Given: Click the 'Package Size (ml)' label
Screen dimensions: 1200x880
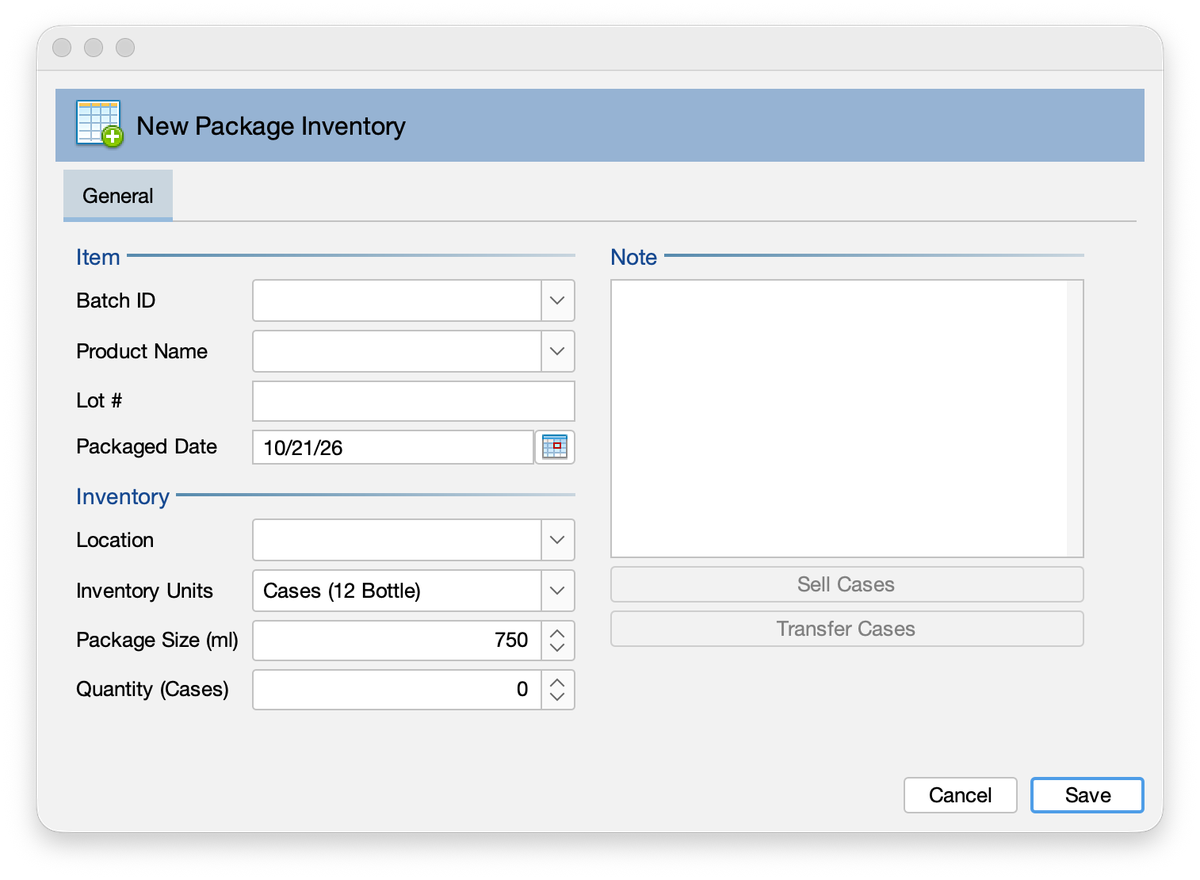Looking at the screenshot, I should pyautogui.click(x=157, y=640).
